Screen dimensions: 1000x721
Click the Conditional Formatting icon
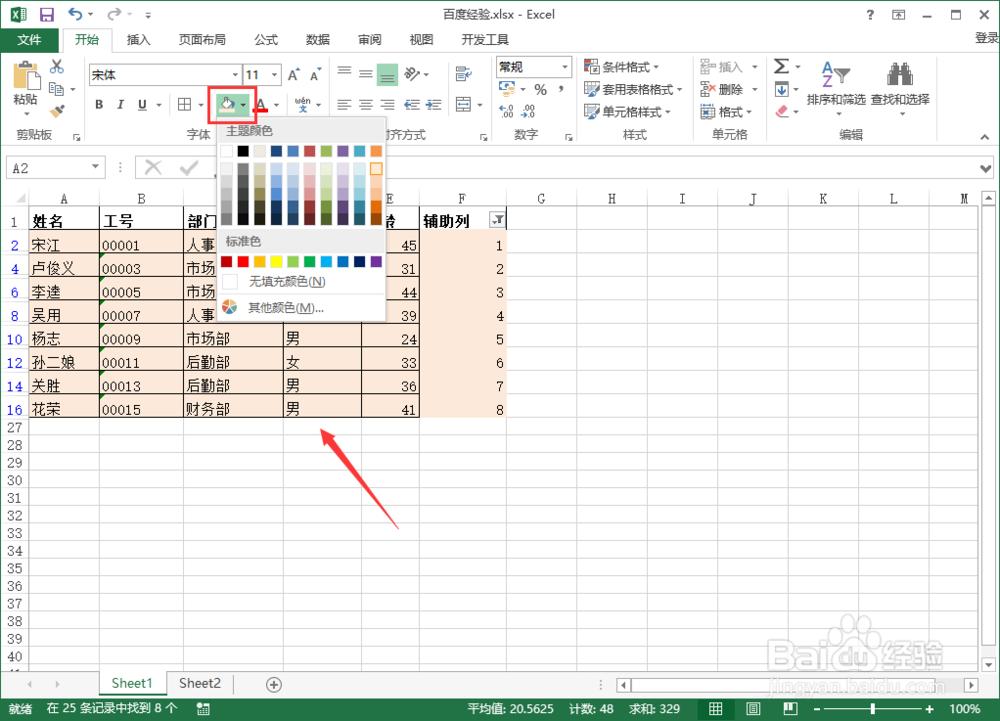pos(591,67)
